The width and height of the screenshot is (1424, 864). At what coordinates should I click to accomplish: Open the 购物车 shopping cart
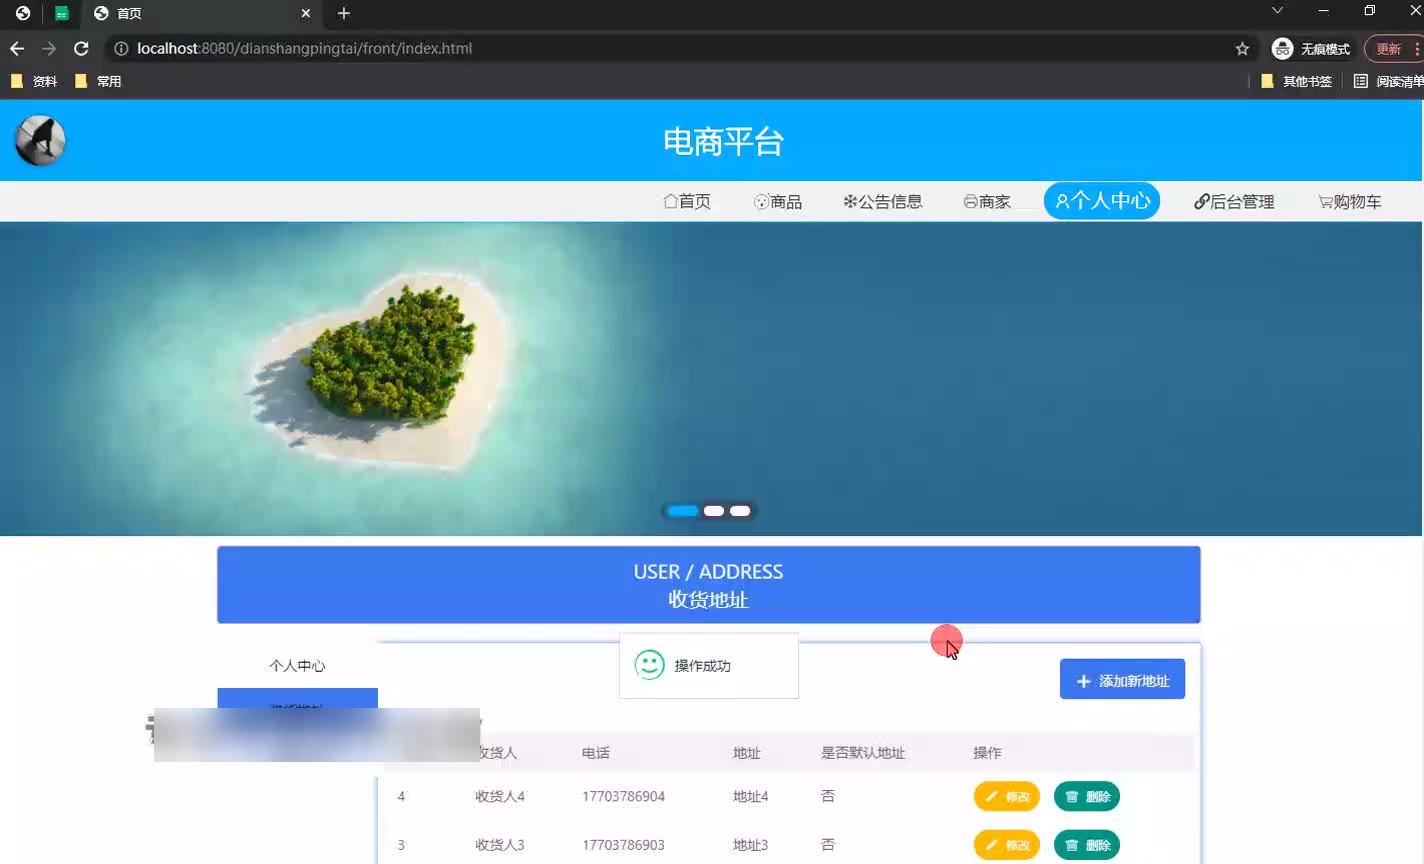coord(1350,201)
